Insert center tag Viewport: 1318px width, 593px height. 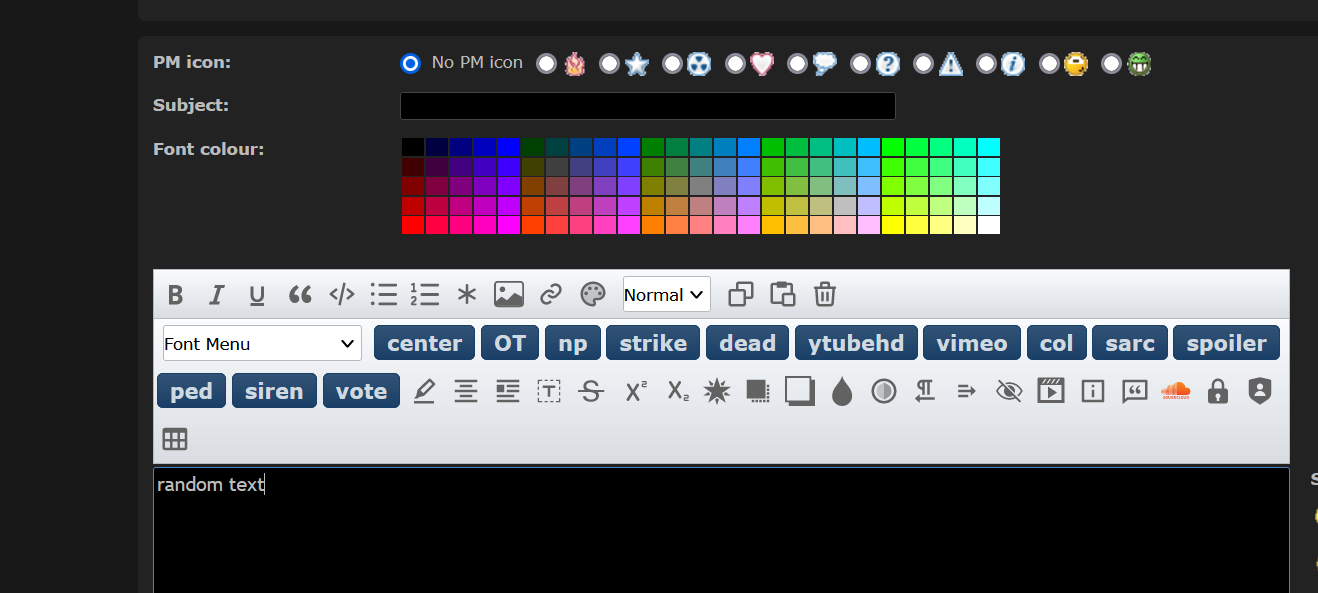[425, 343]
